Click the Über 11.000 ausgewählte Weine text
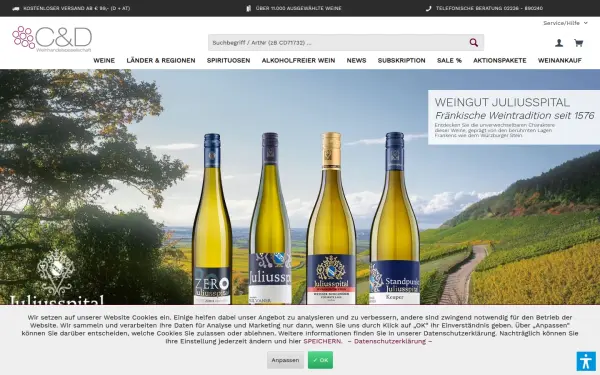Image resolution: width=600 pixels, height=375 pixels. [x=298, y=8]
